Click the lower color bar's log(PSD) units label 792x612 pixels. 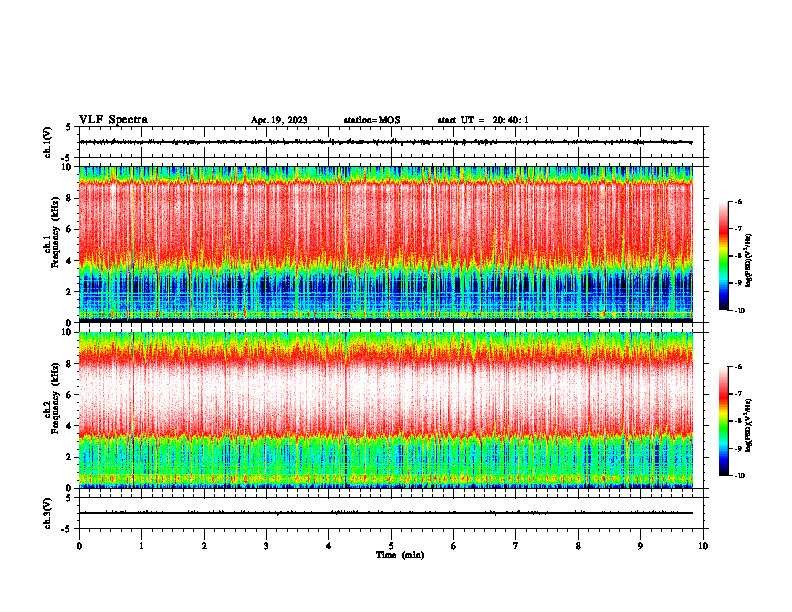pyautogui.click(x=749, y=426)
